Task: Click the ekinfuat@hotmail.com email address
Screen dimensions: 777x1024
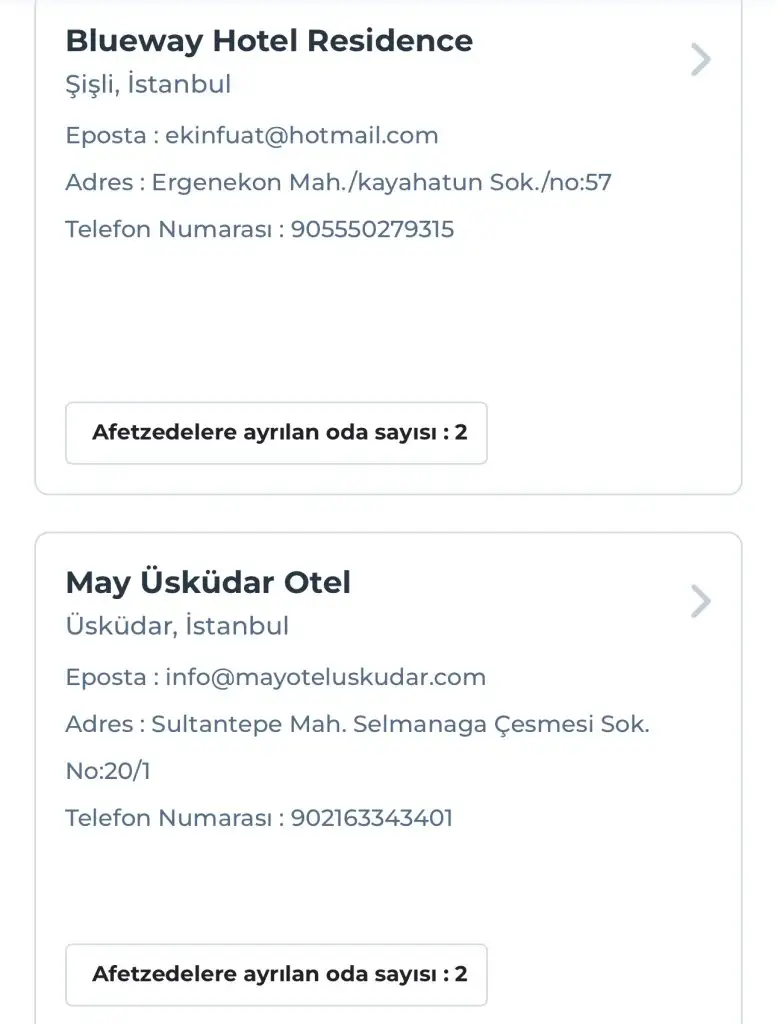Action: click(x=301, y=135)
